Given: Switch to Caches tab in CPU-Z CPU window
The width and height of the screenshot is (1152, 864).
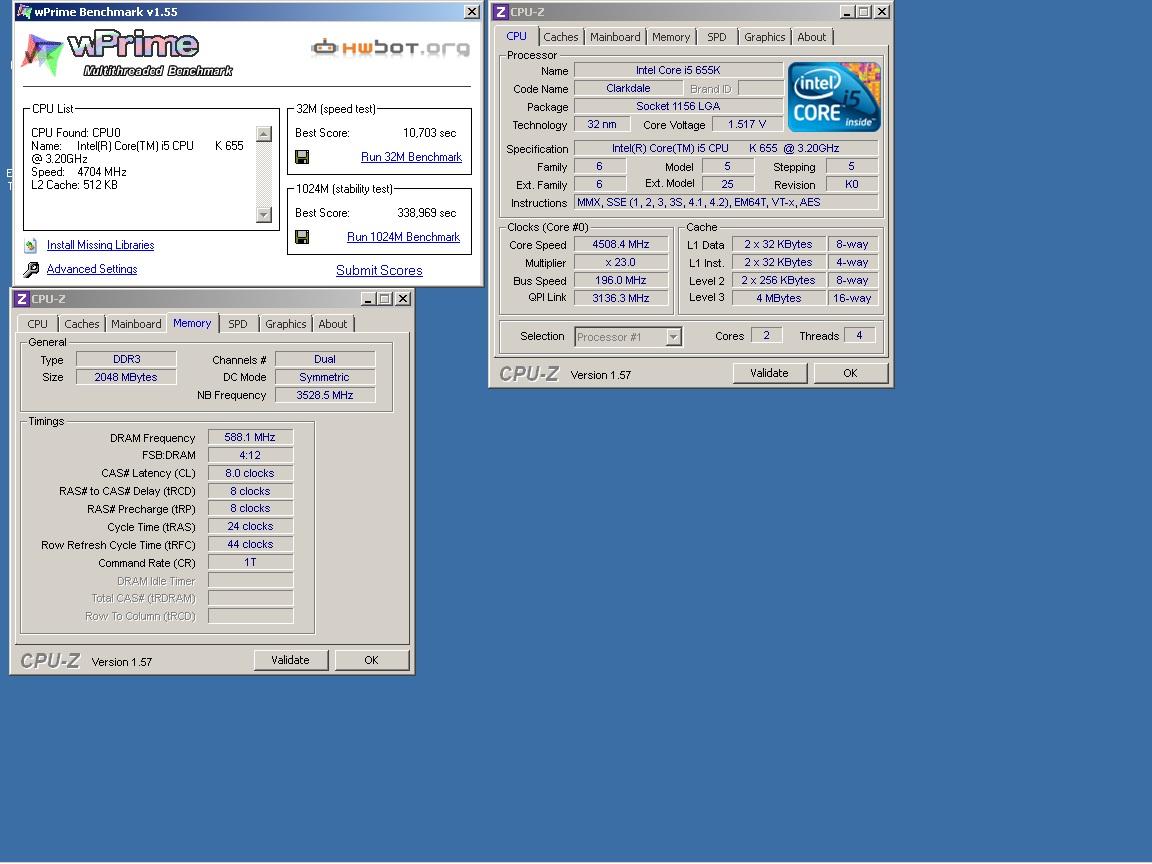Looking at the screenshot, I should (x=561, y=37).
